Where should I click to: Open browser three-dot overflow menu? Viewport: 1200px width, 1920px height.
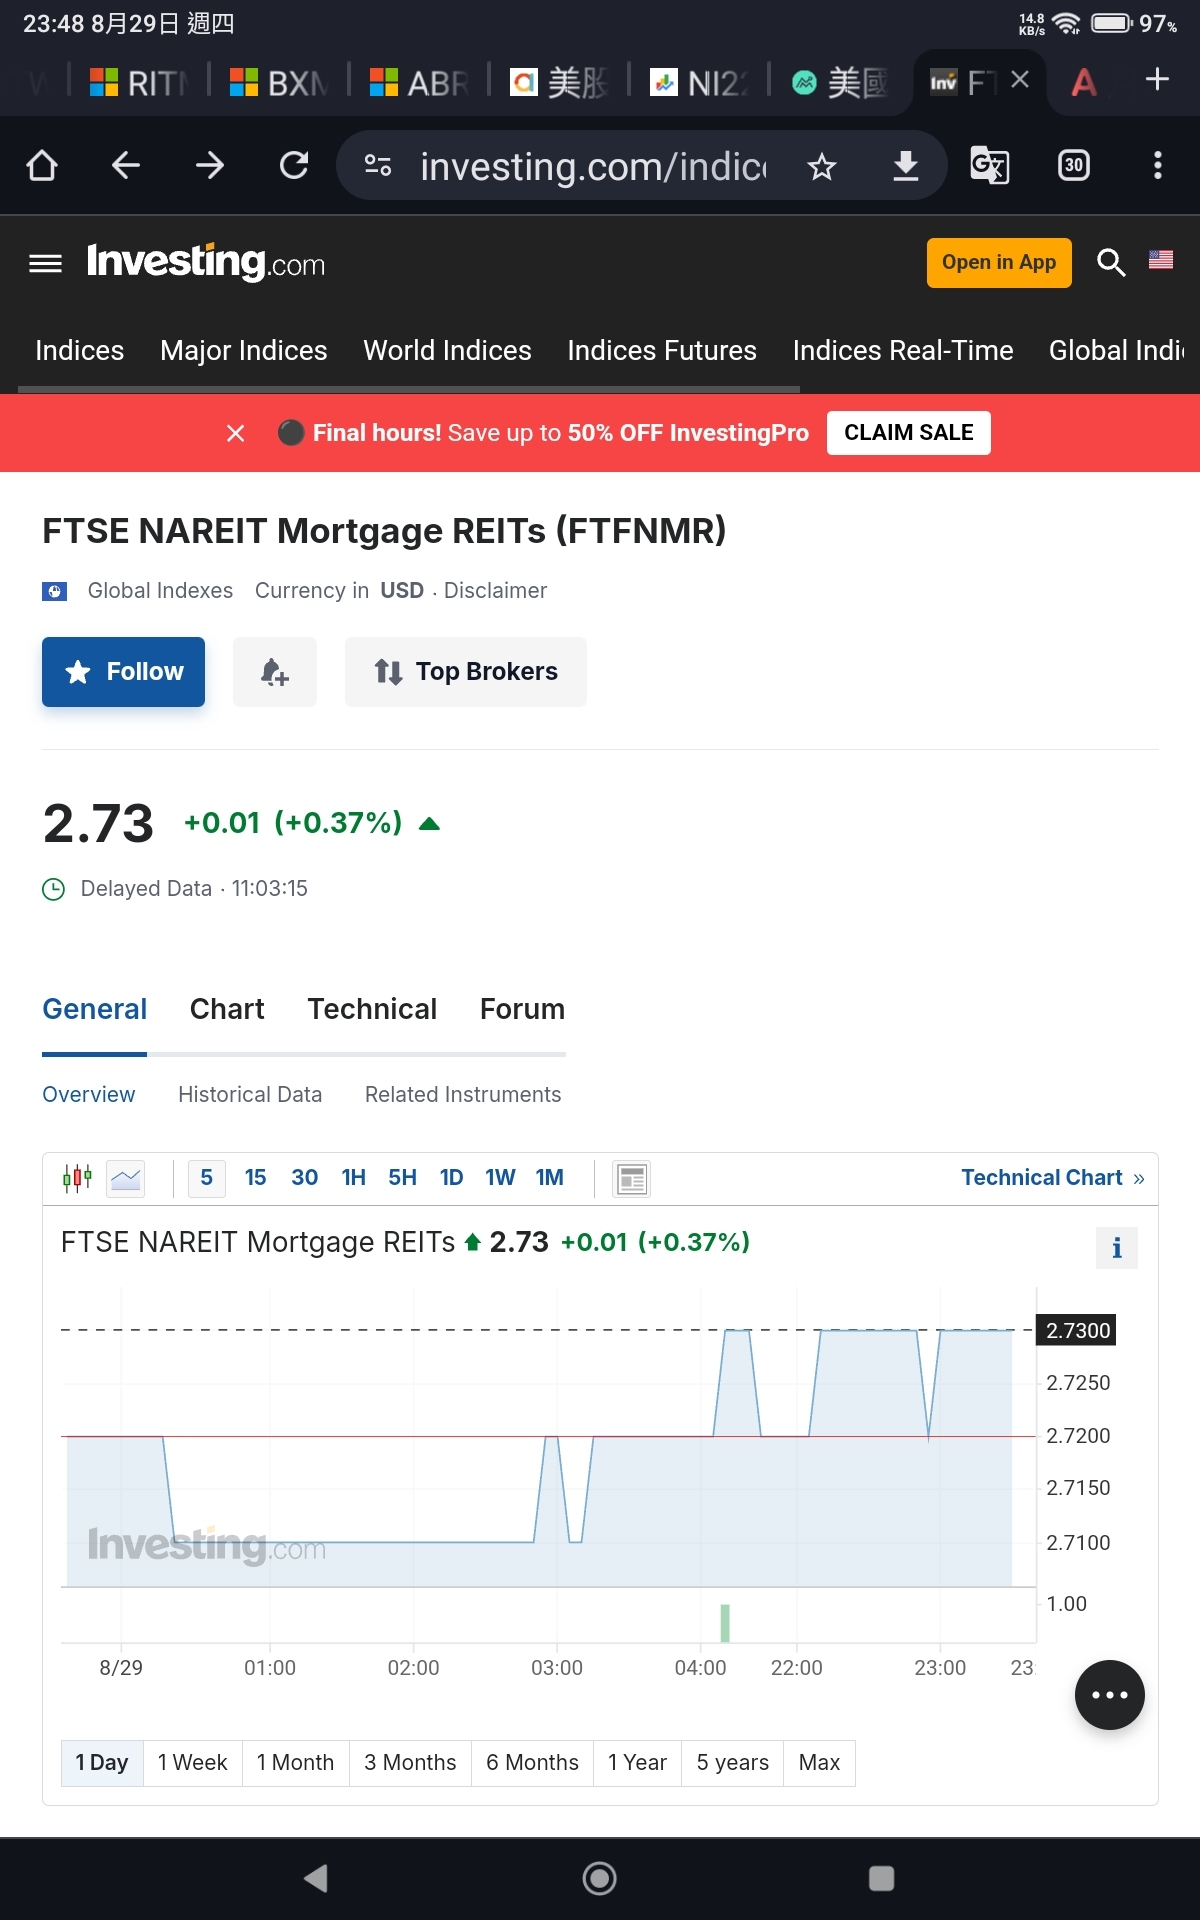1158,165
